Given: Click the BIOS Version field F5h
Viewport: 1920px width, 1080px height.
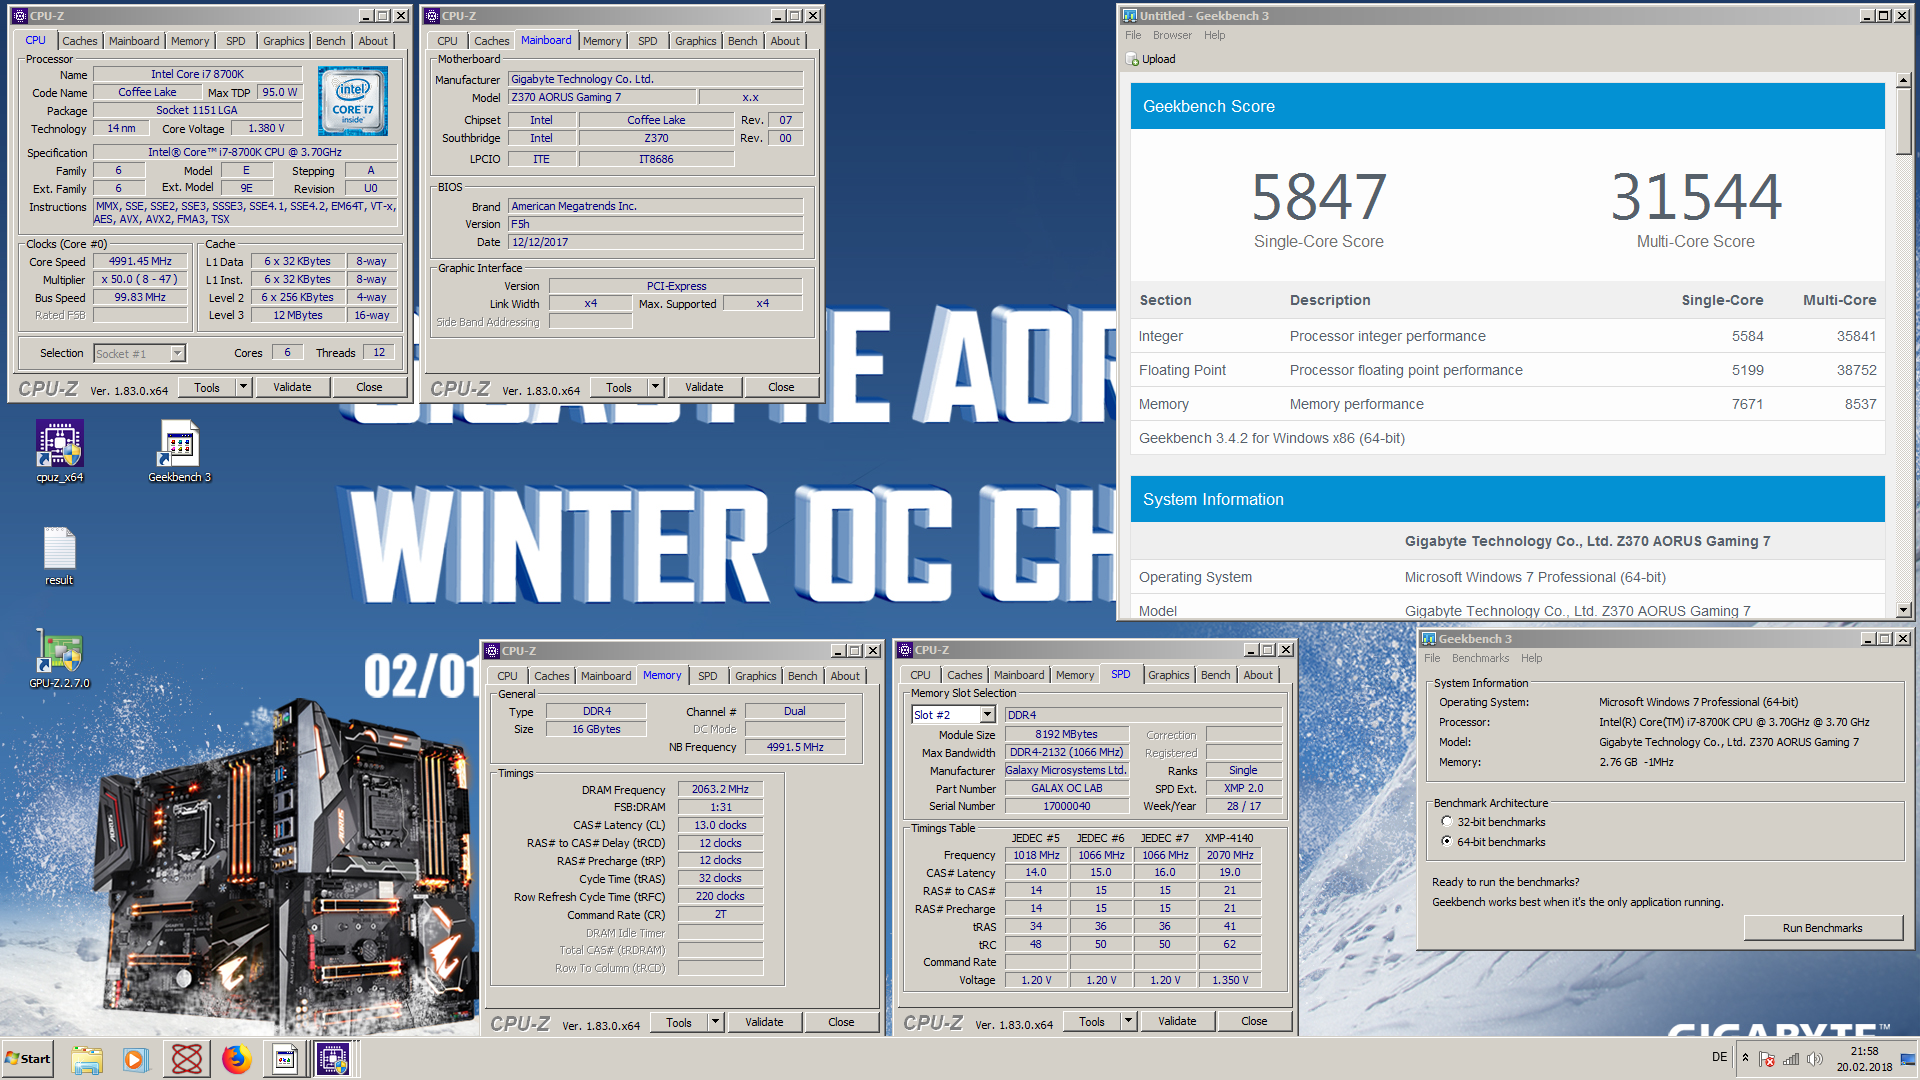Looking at the screenshot, I should click(x=655, y=224).
